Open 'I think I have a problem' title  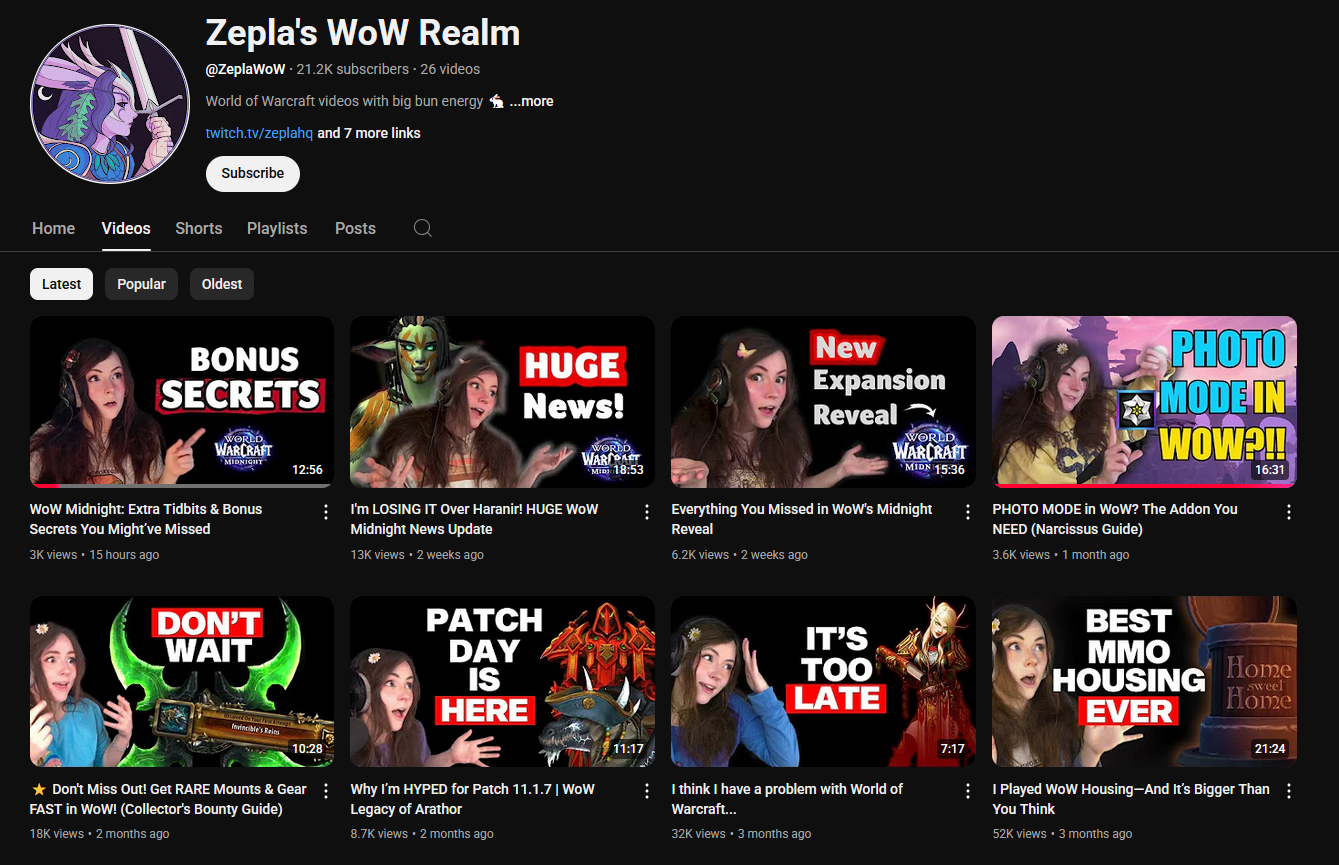(x=788, y=799)
